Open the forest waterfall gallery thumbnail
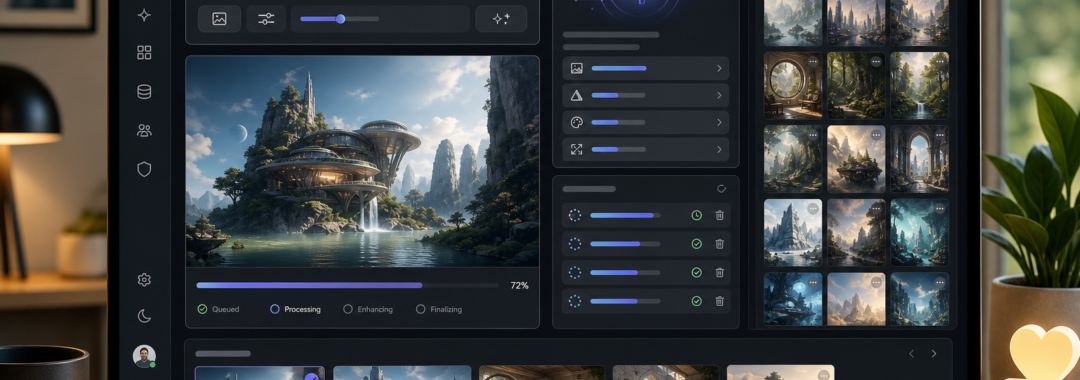The image size is (1080, 380). [x=920, y=85]
